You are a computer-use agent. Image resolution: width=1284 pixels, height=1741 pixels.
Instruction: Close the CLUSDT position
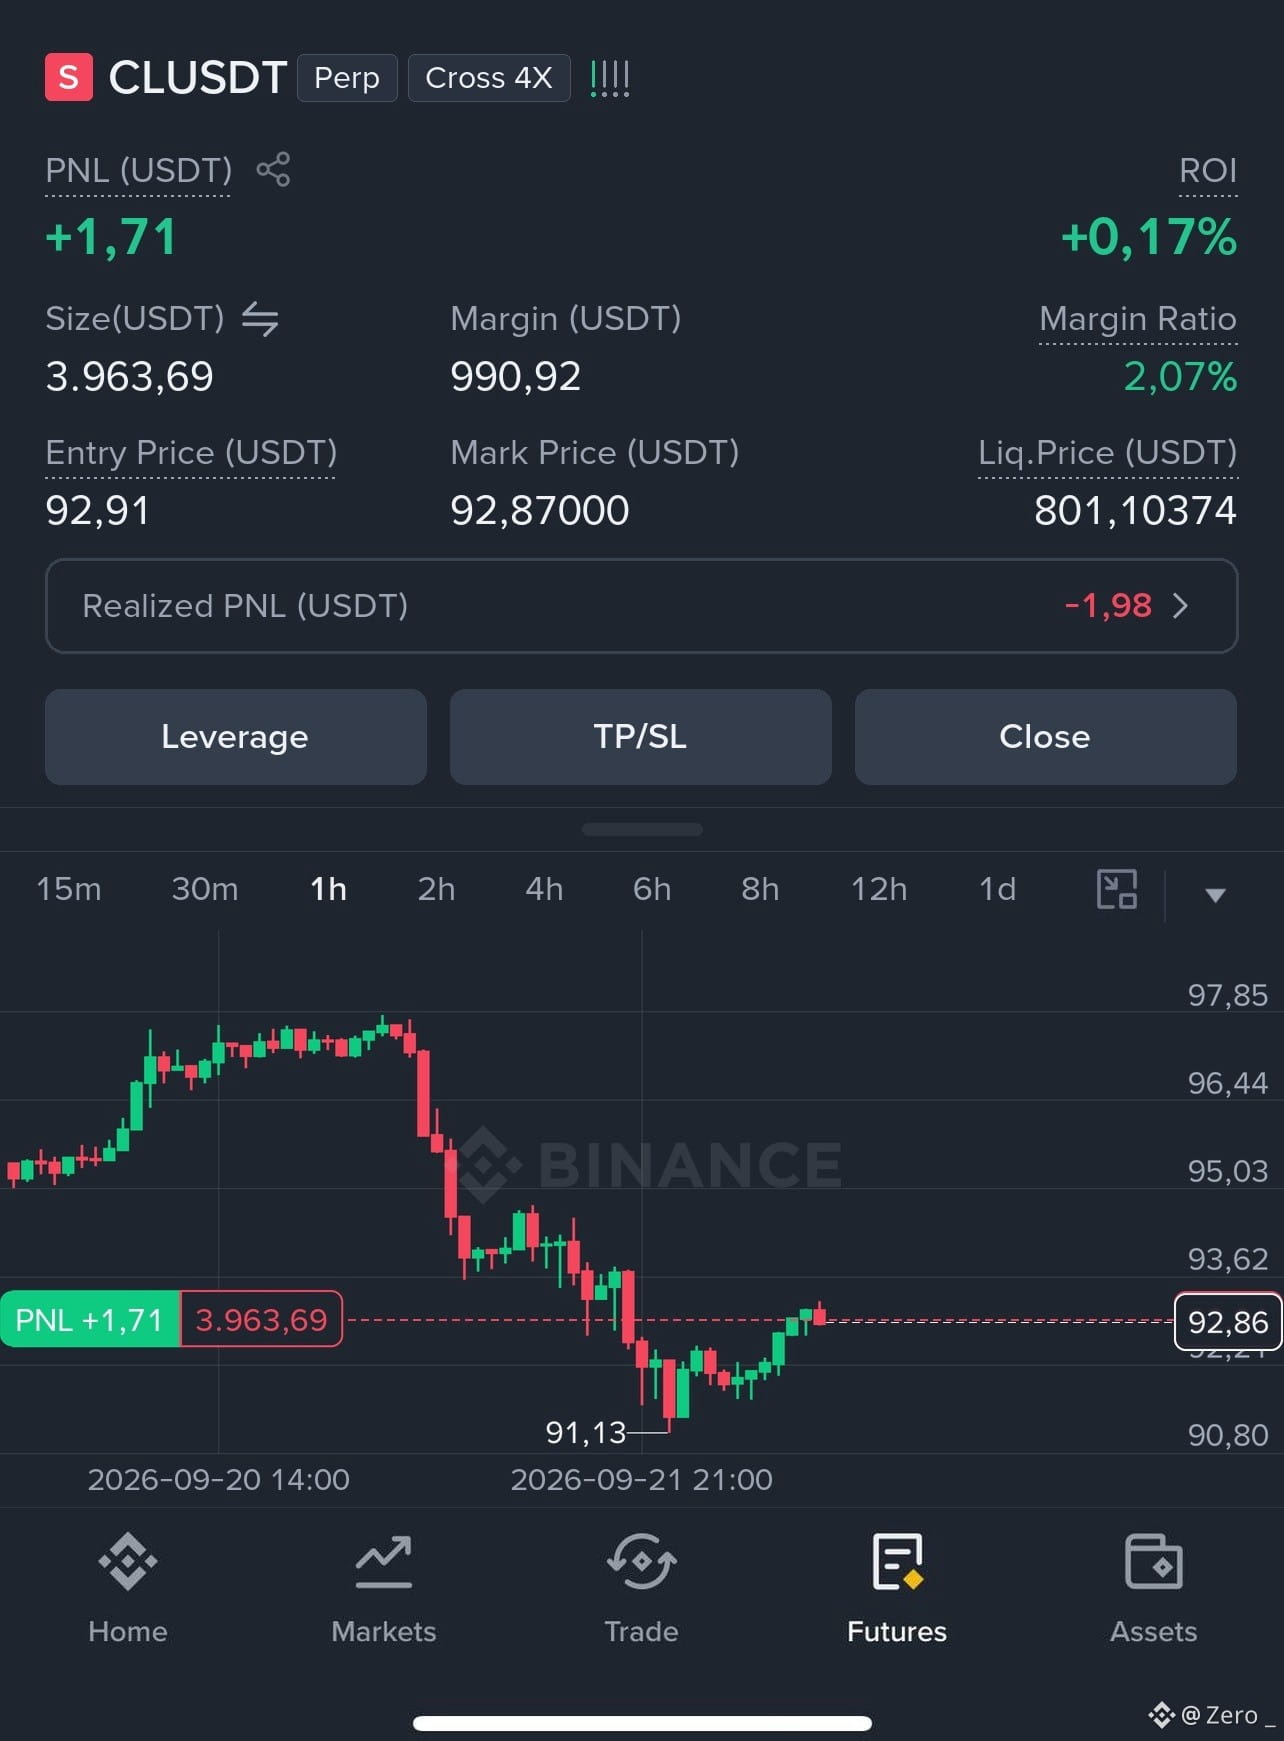1046,737
